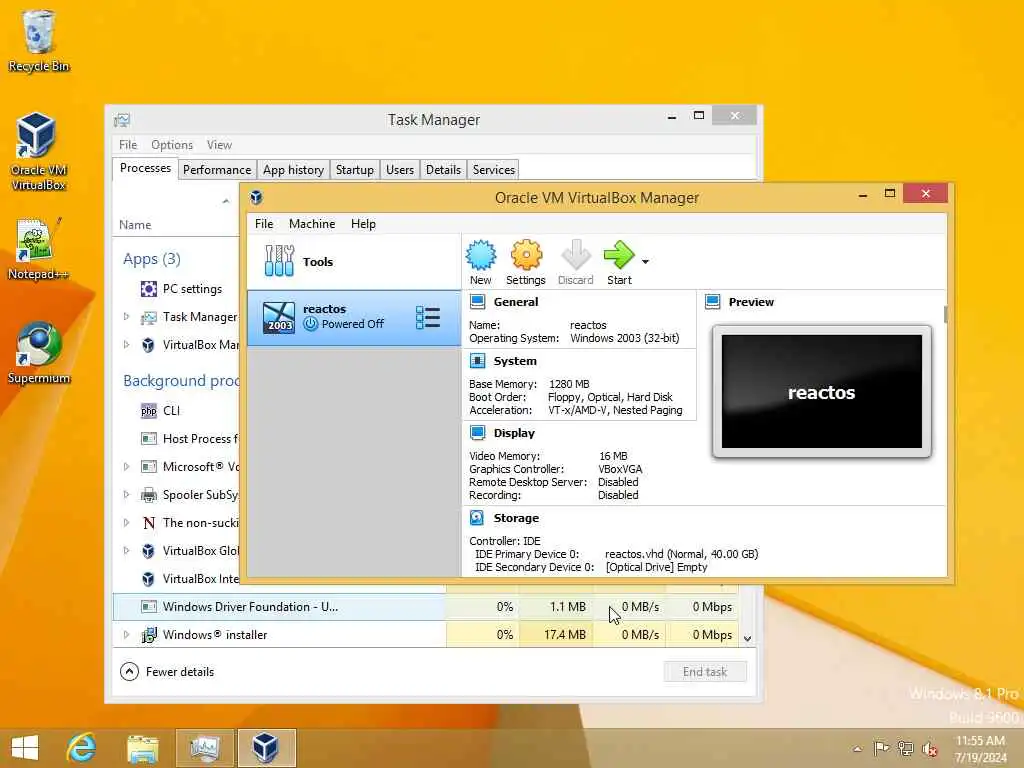
Task: Switch to the Users tab
Action: (x=400, y=170)
